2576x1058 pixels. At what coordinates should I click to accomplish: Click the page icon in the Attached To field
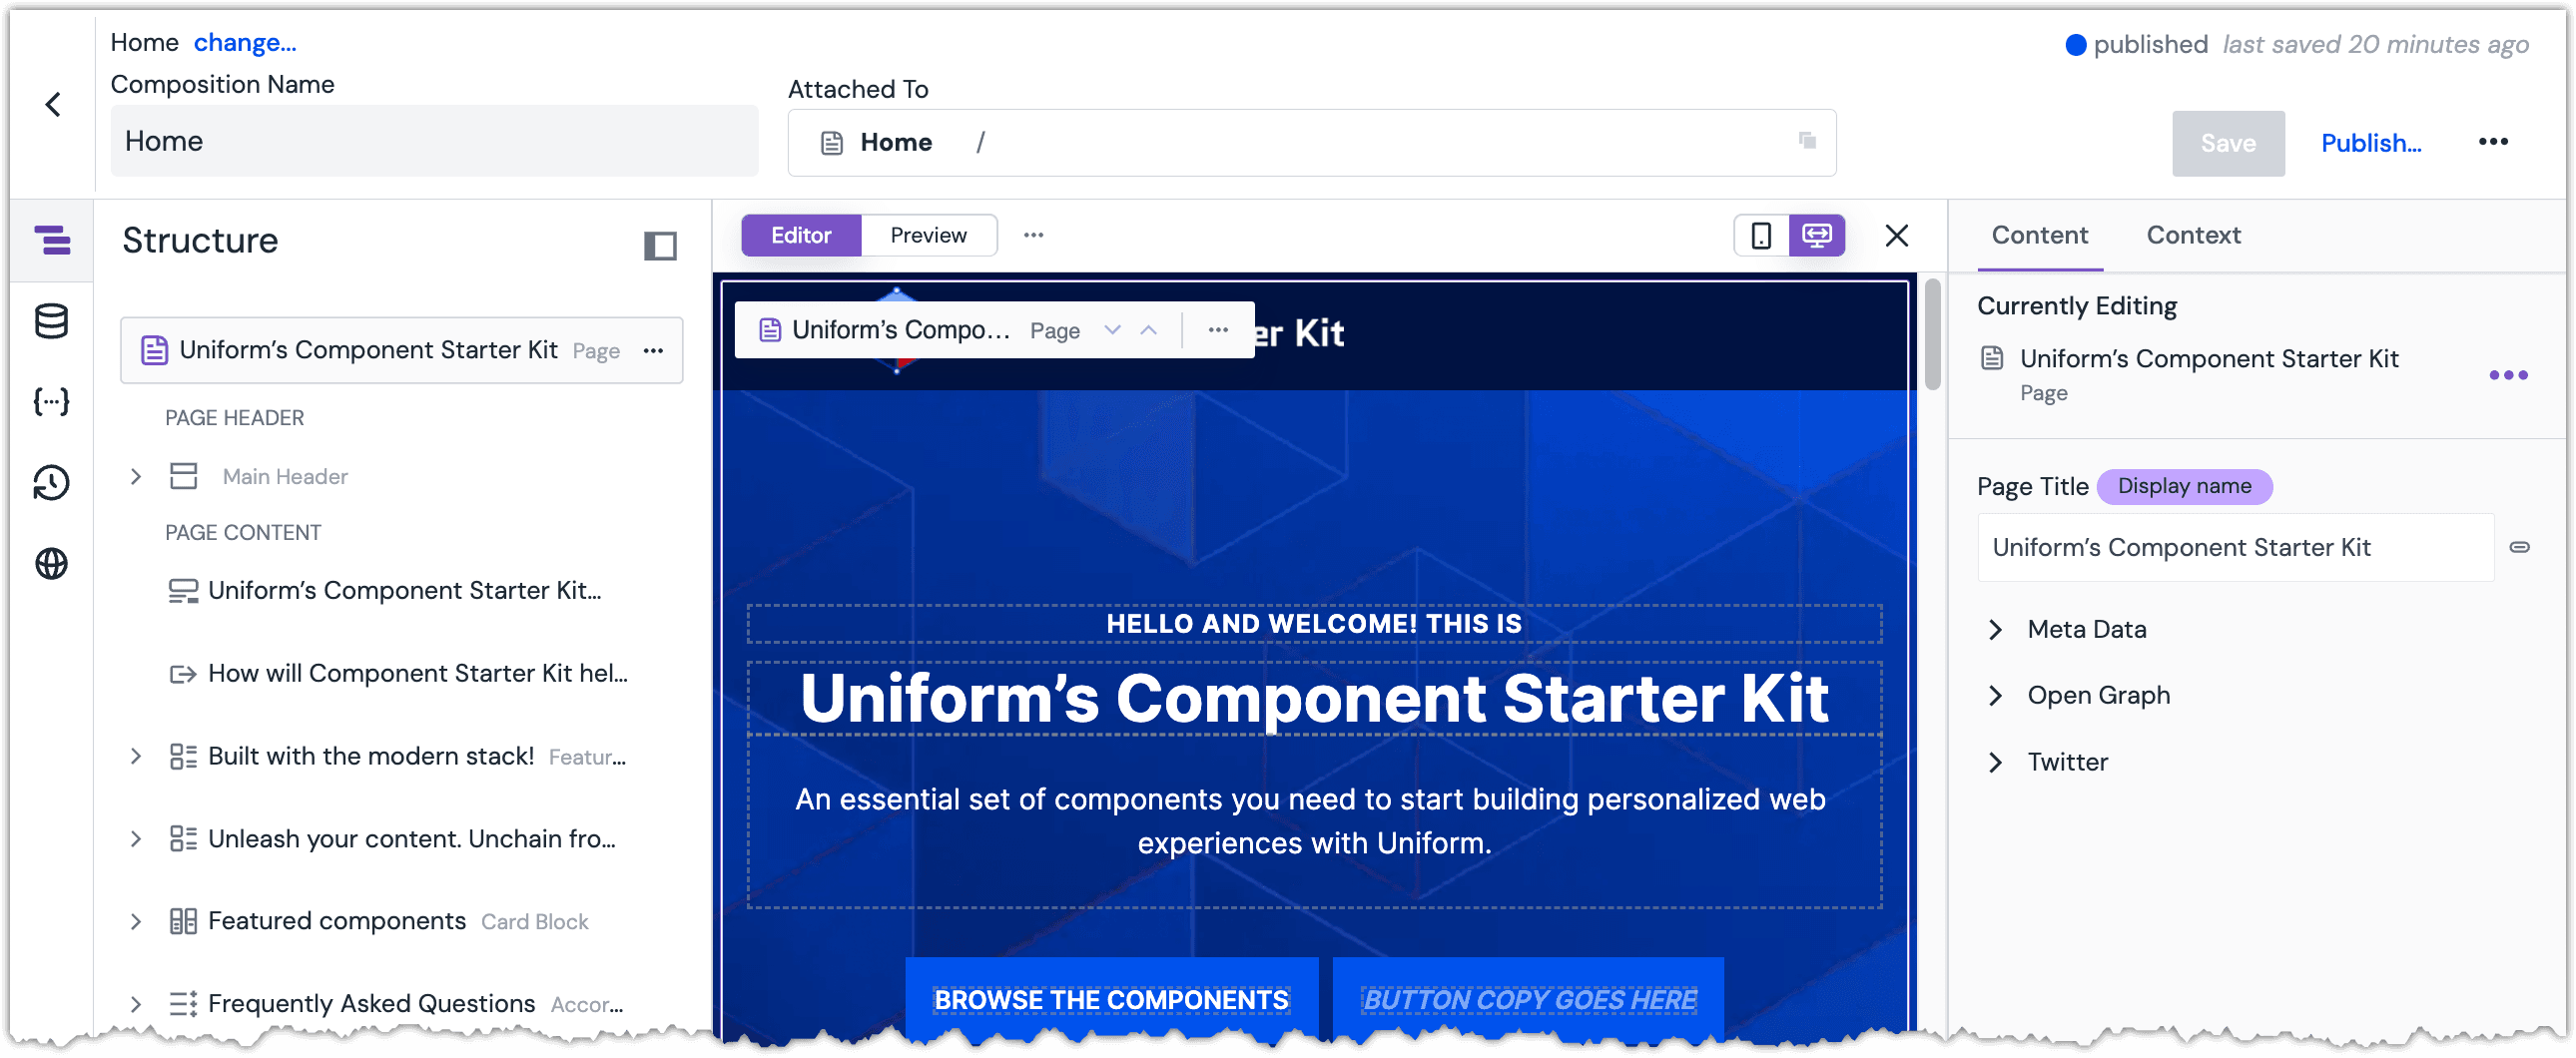pyautogui.click(x=832, y=143)
